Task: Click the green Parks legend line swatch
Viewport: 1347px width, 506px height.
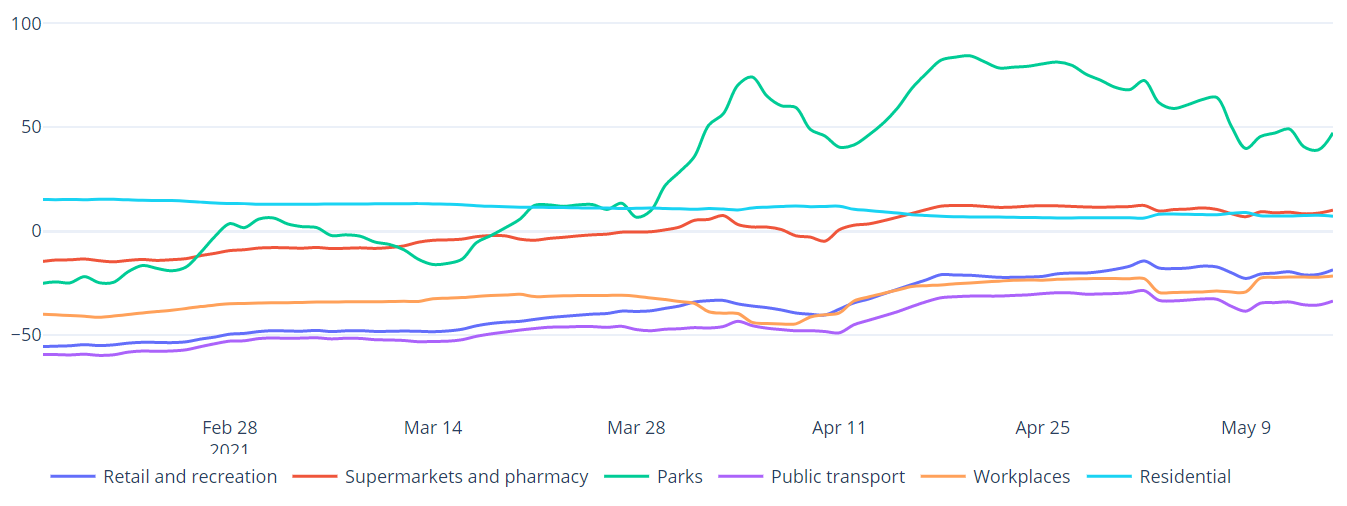Action: click(x=627, y=477)
